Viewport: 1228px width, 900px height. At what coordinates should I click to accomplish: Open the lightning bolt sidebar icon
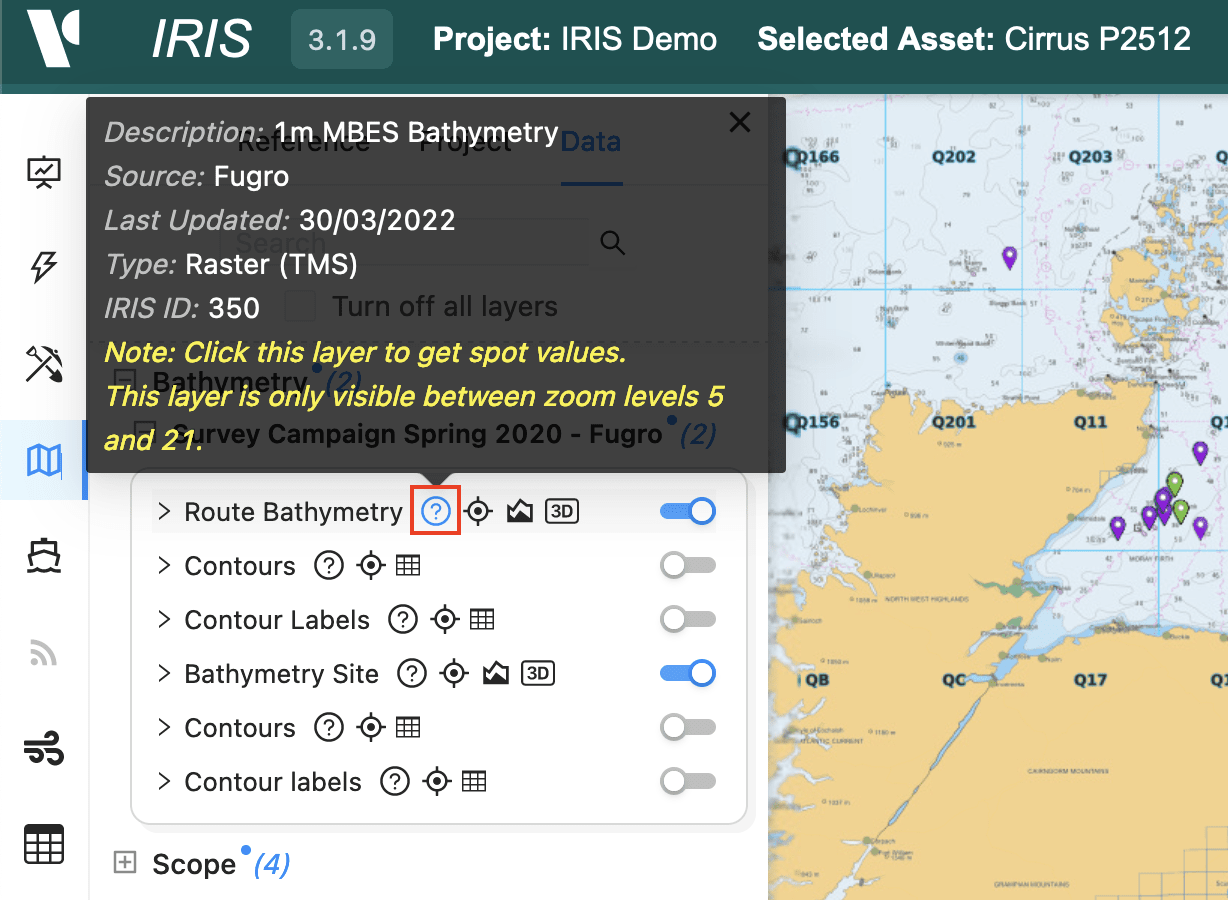coord(44,267)
